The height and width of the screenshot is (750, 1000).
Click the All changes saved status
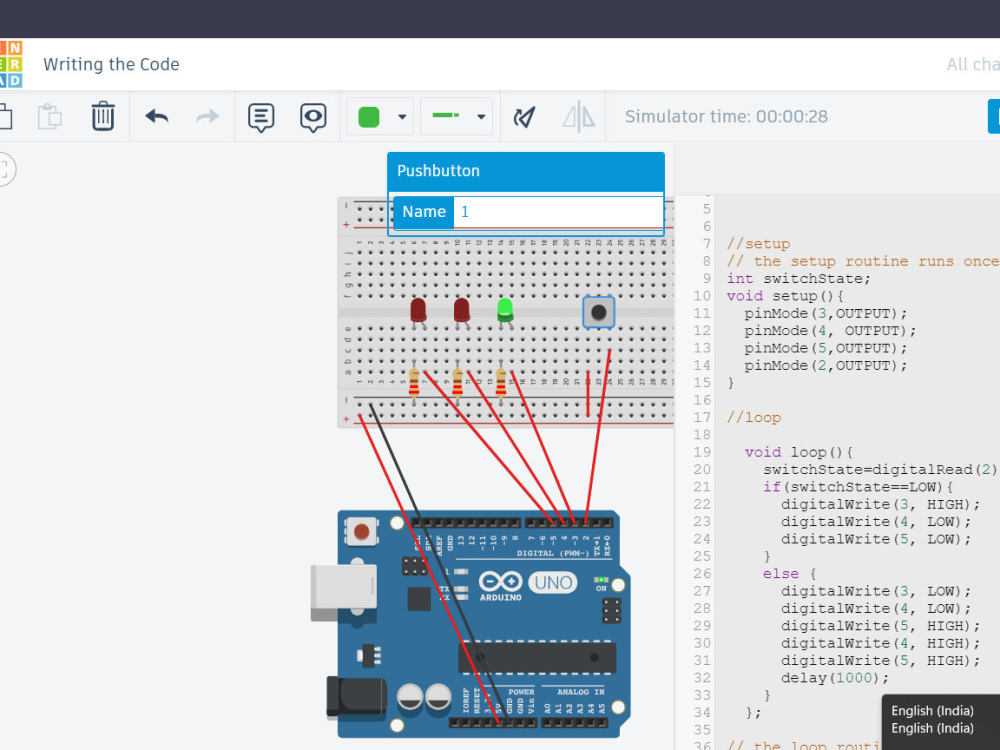pyautogui.click(x=973, y=64)
